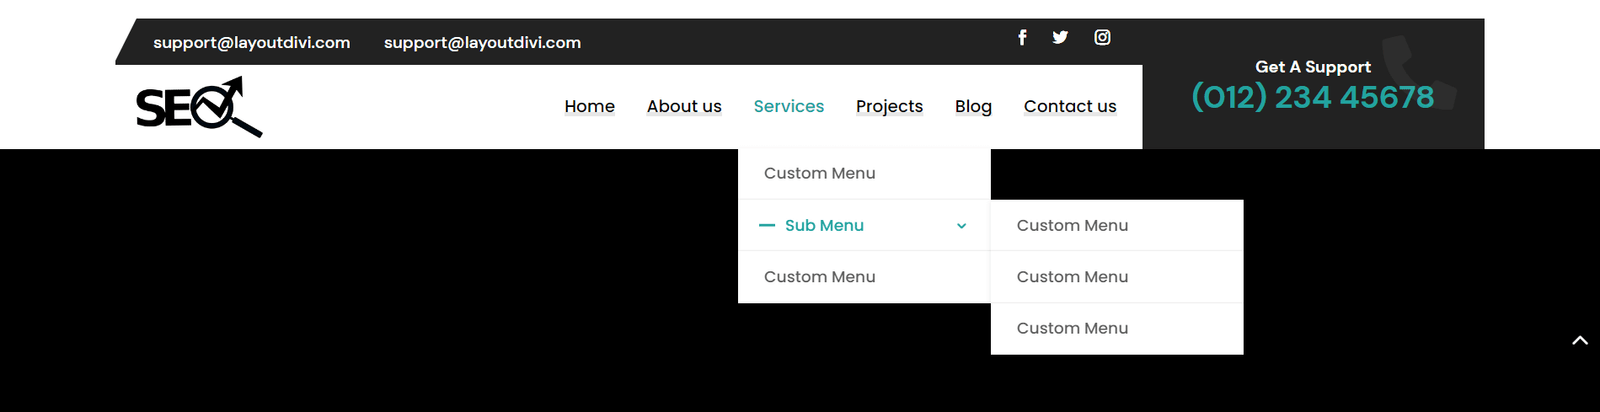Pick the last Custom Menu in the flyout

1072,328
